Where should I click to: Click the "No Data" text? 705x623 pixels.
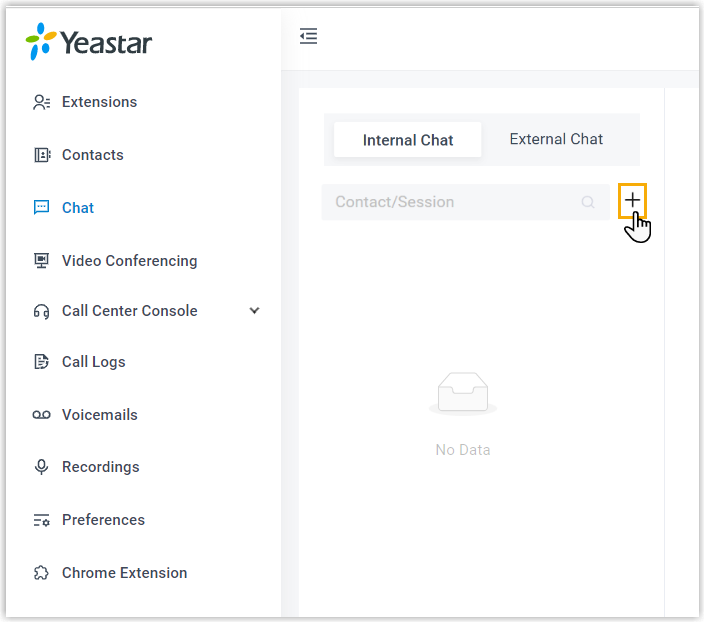click(x=463, y=450)
